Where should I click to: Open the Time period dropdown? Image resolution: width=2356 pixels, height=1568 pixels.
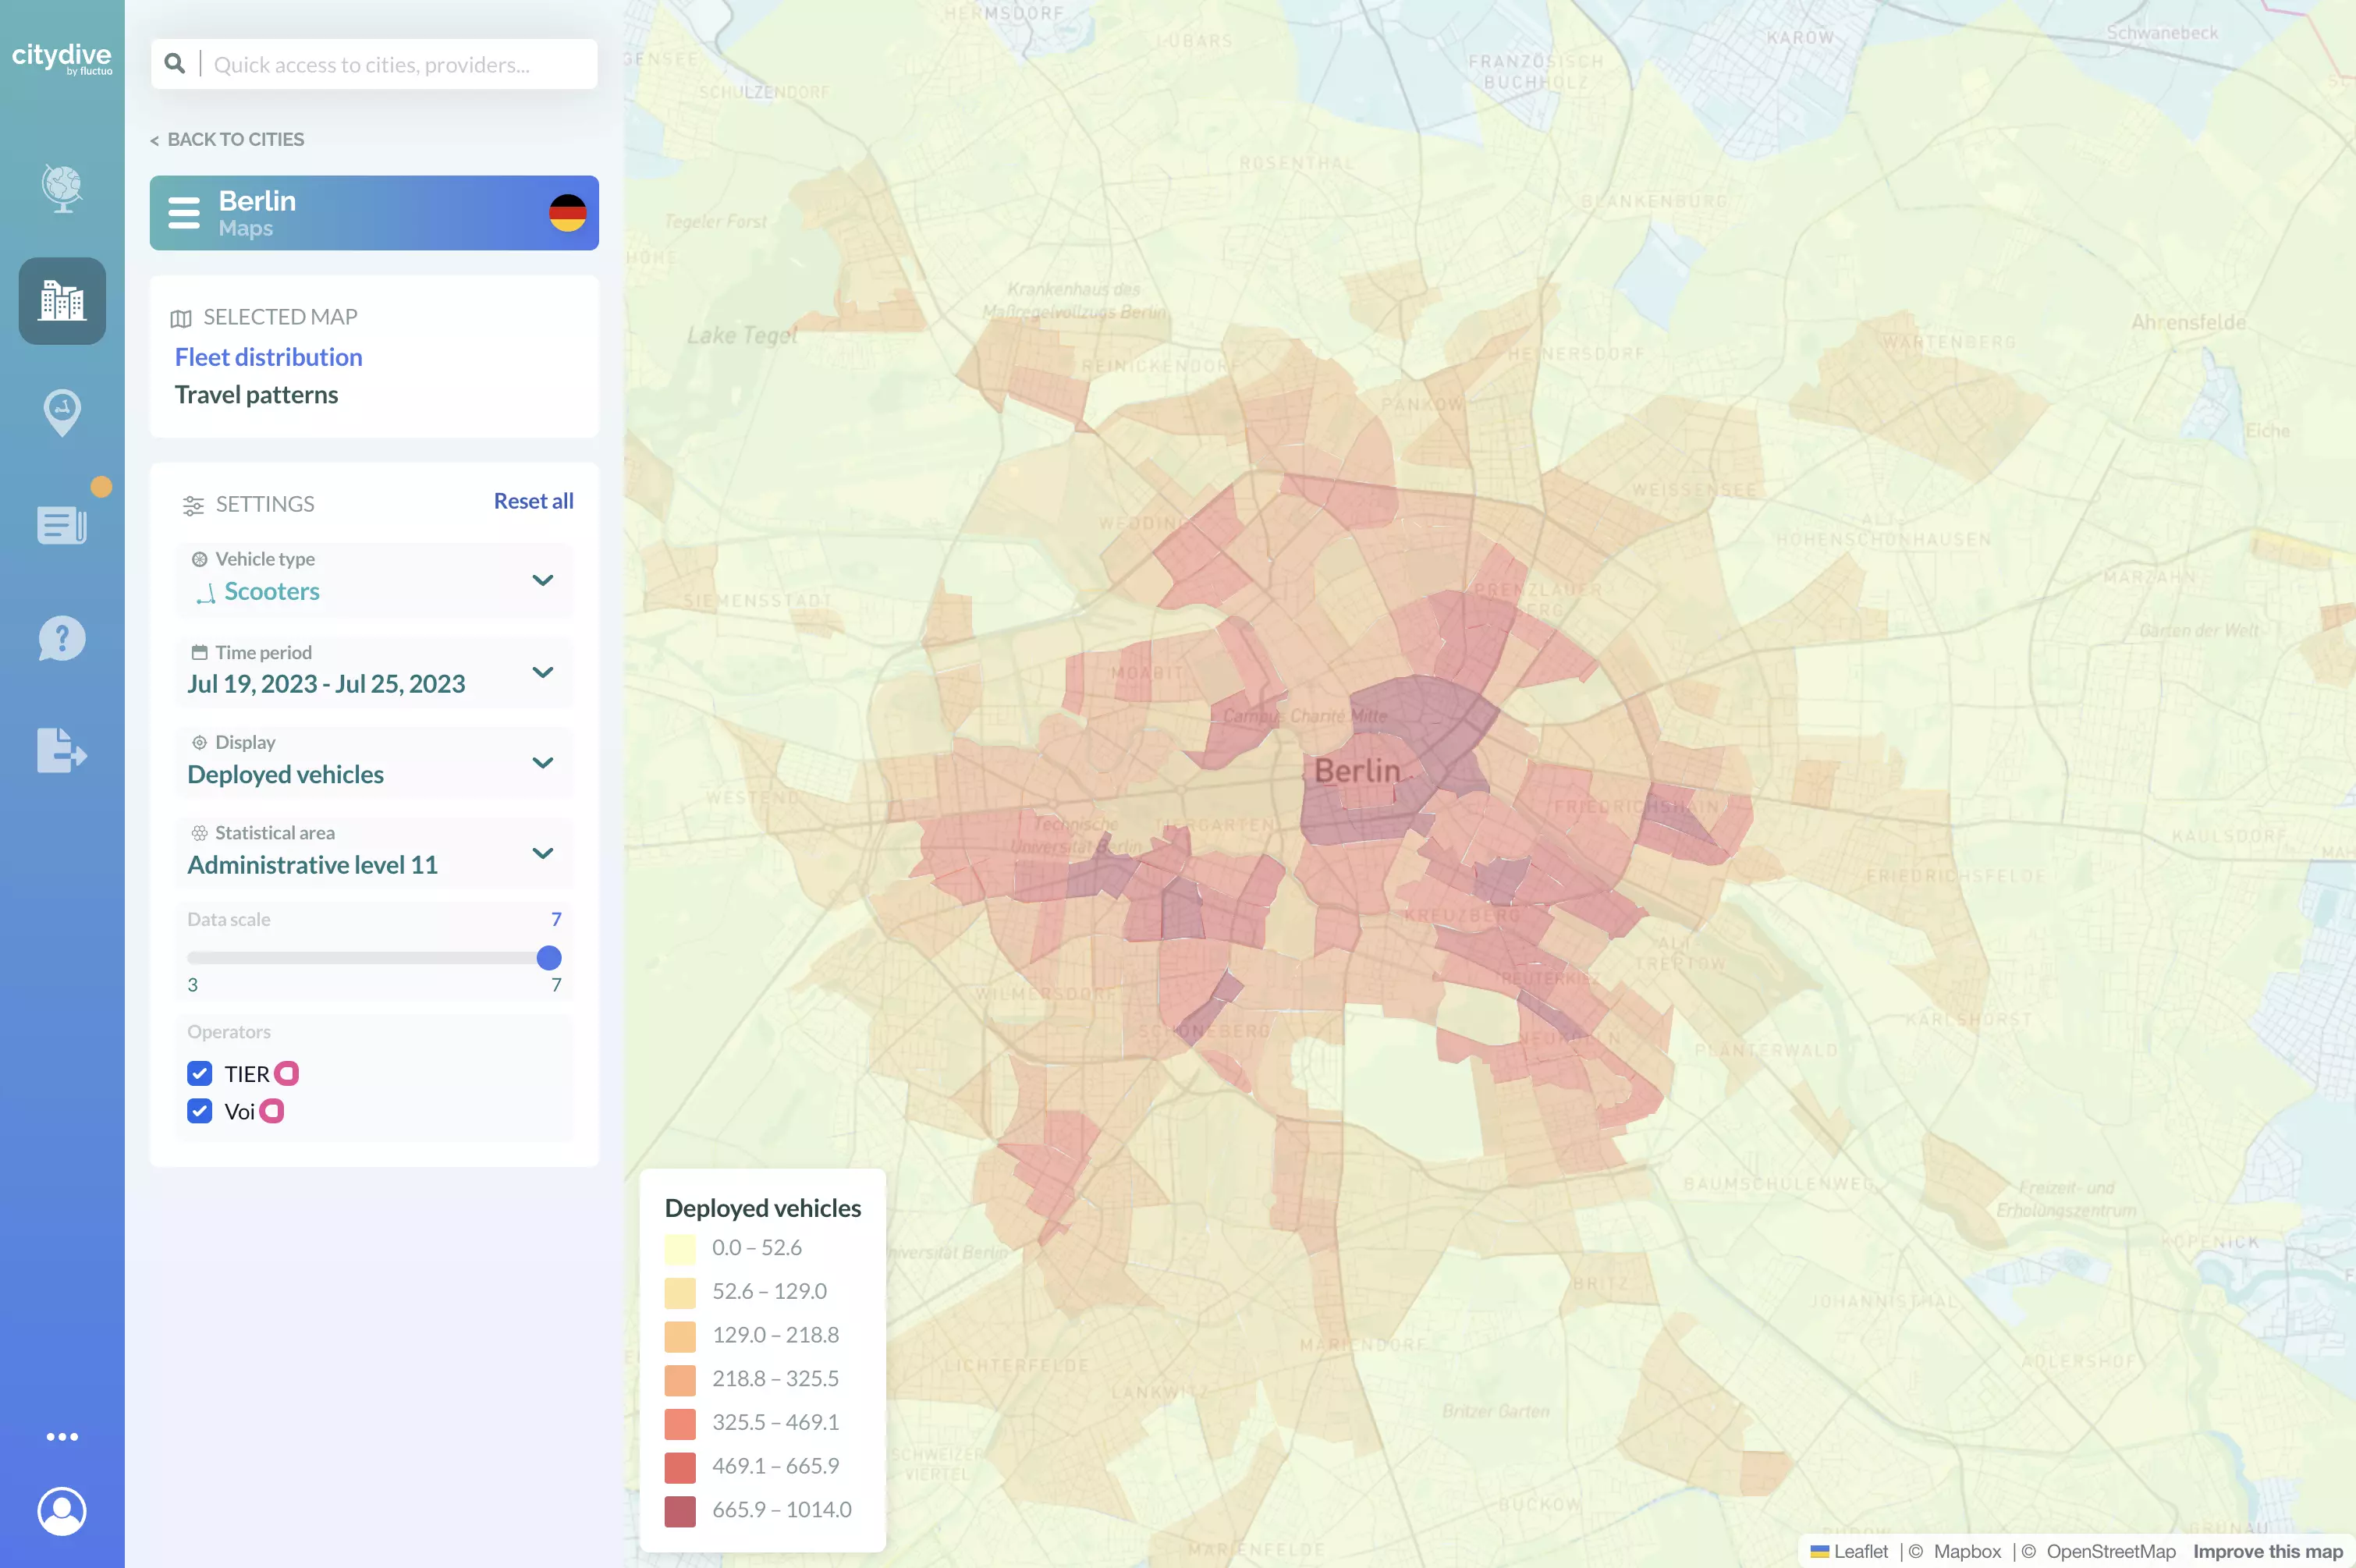tap(543, 672)
